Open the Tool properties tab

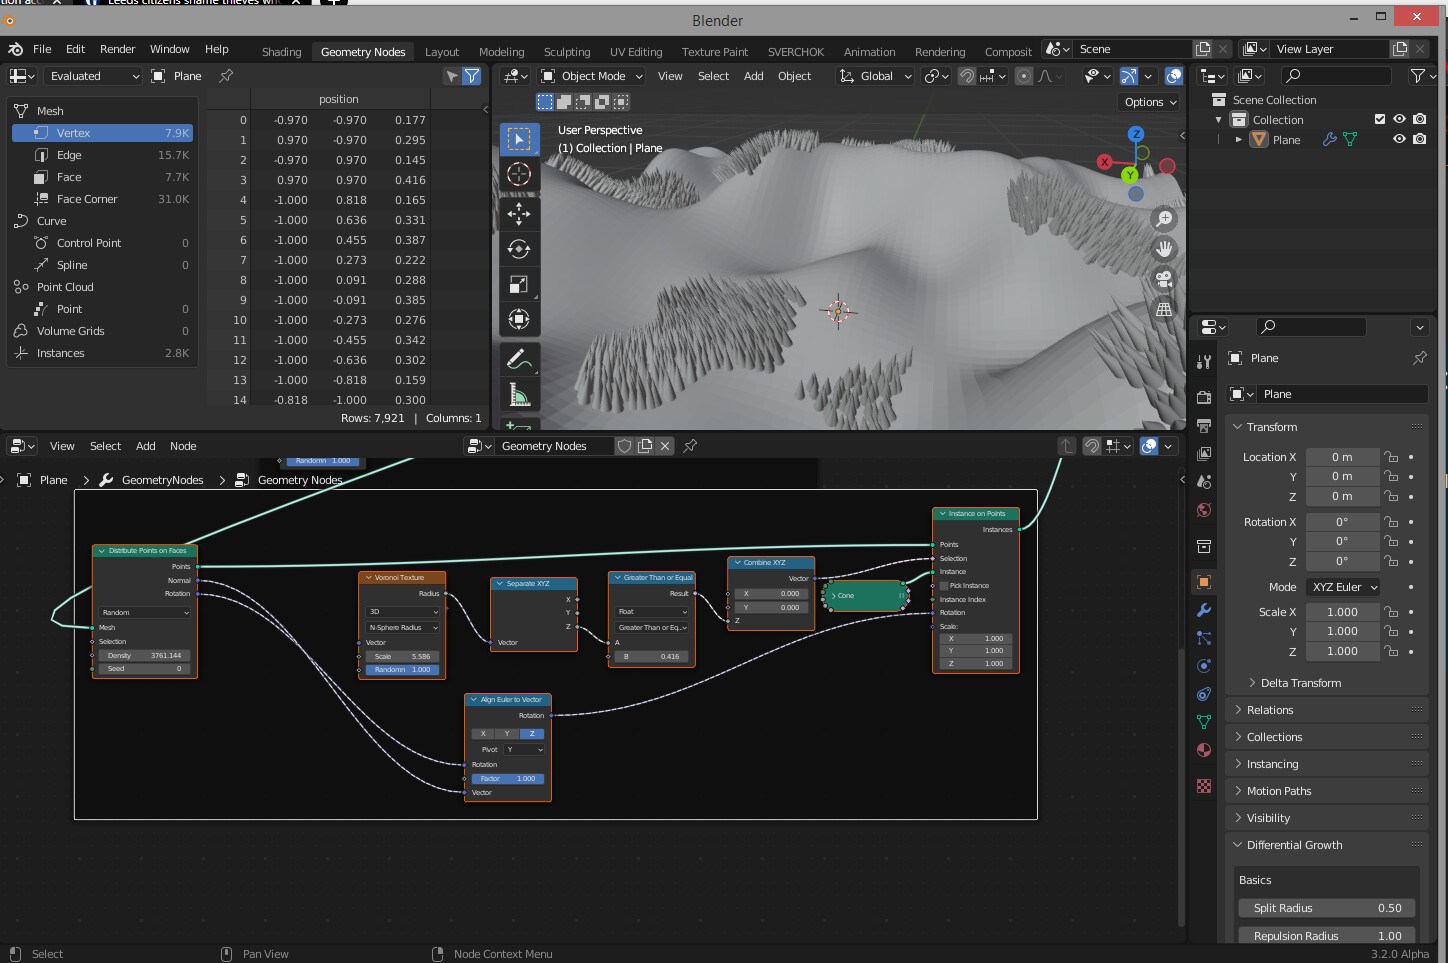coord(1204,362)
